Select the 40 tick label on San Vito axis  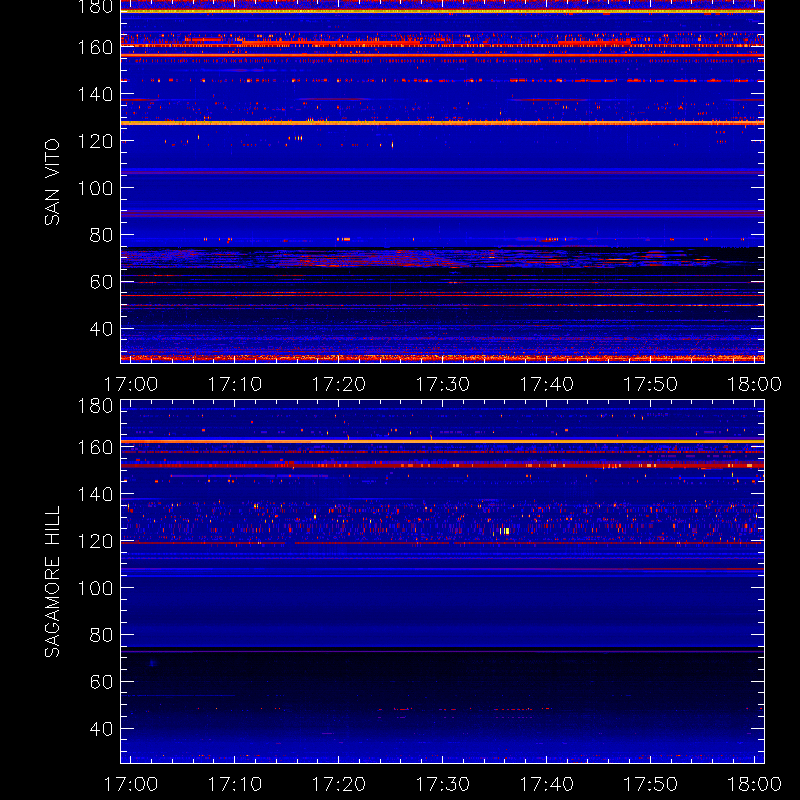point(101,329)
